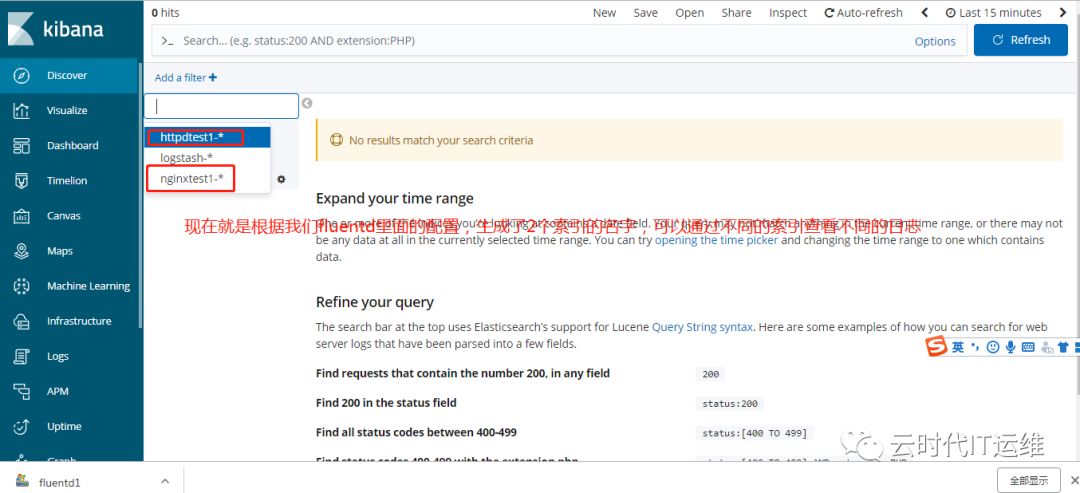Open the Maps icon in sidebar

coord(21,251)
